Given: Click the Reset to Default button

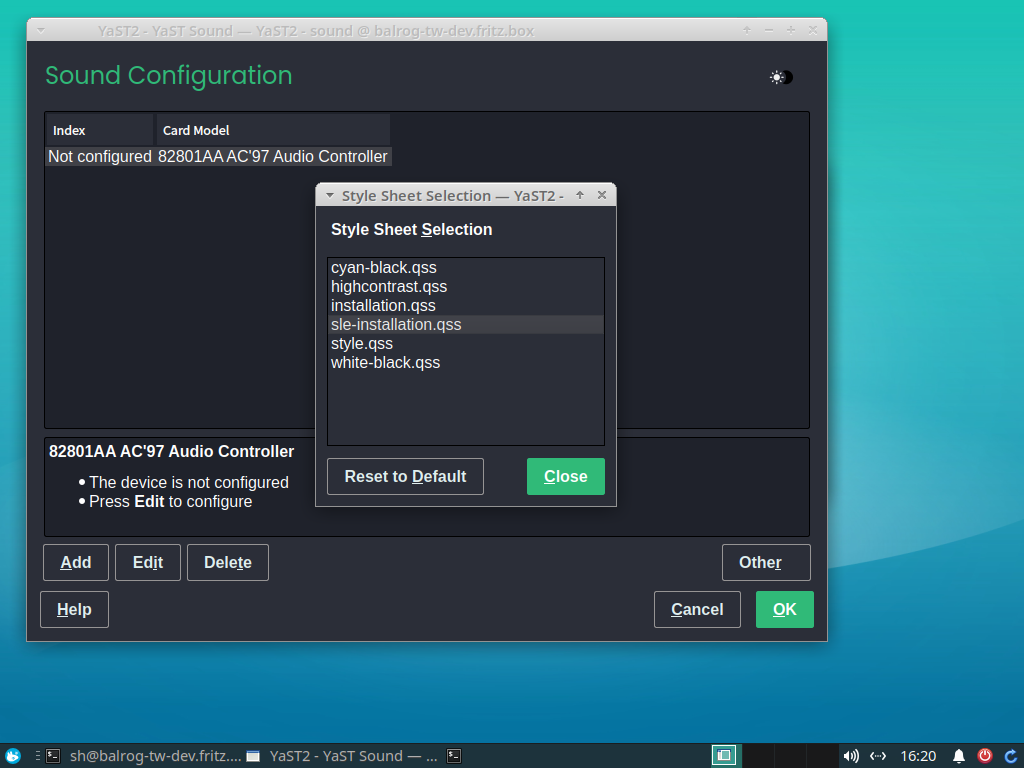Looking at the screenshot, I should tap(405, 477).
